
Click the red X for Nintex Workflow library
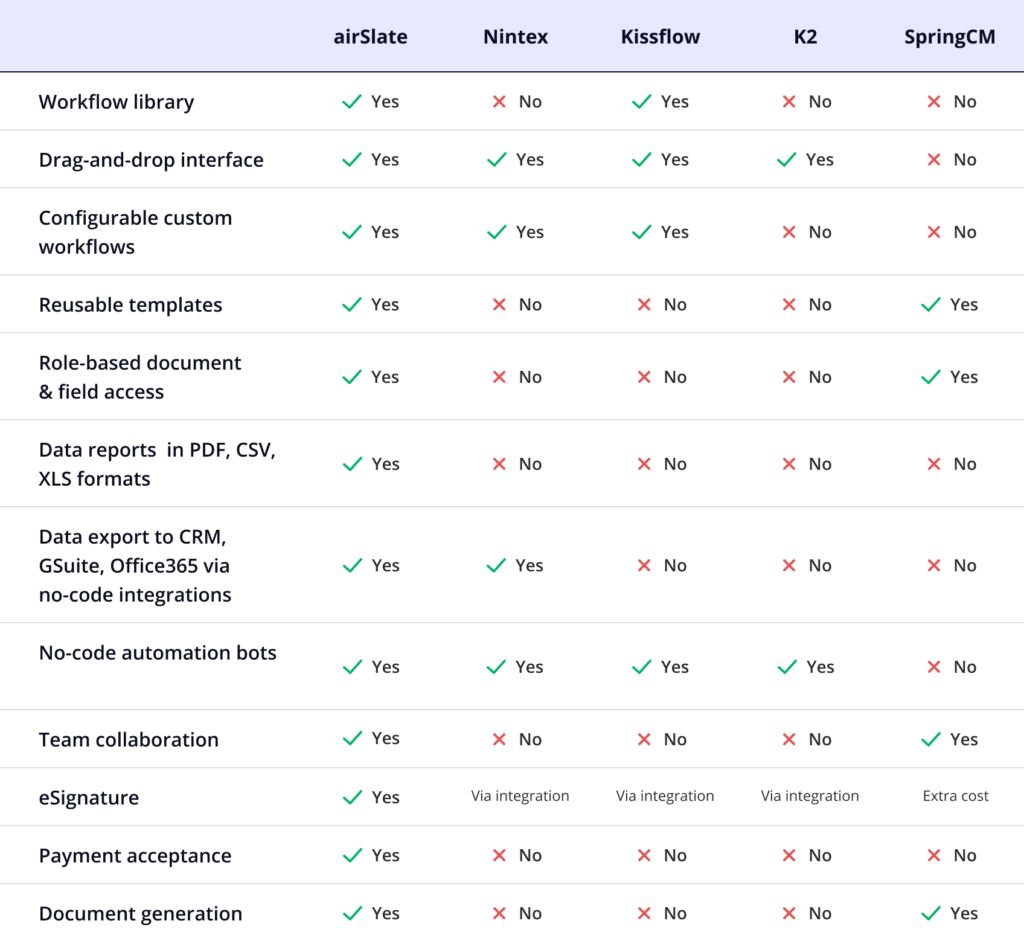[x=499, y=102]
